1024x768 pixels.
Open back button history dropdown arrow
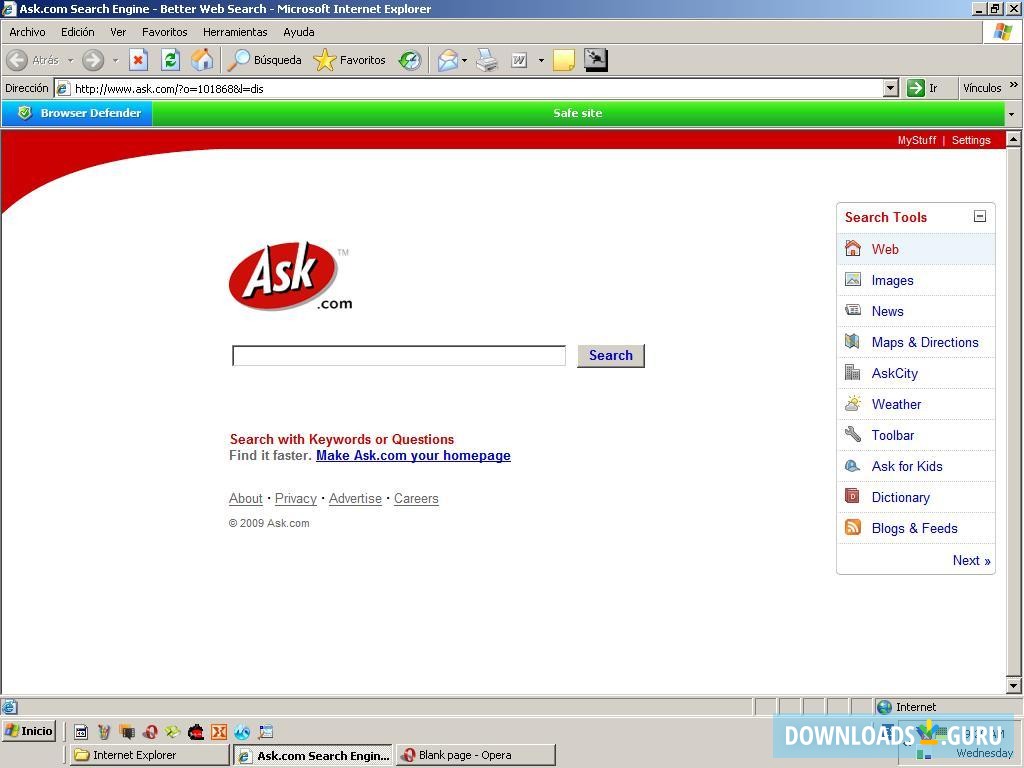(70, 61)
